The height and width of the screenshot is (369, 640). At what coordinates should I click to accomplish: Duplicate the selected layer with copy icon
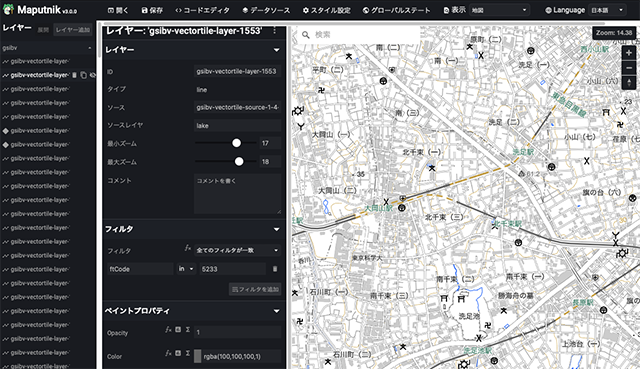(83, 75)
